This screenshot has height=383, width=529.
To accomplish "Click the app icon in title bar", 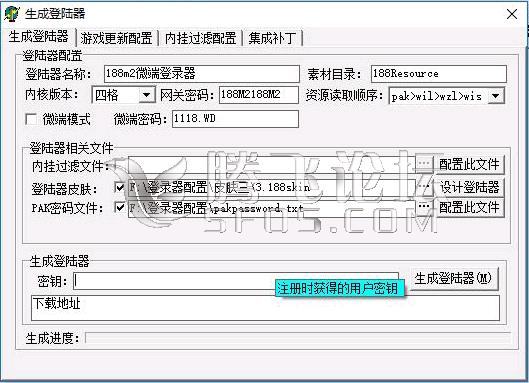I will (12, 14).
